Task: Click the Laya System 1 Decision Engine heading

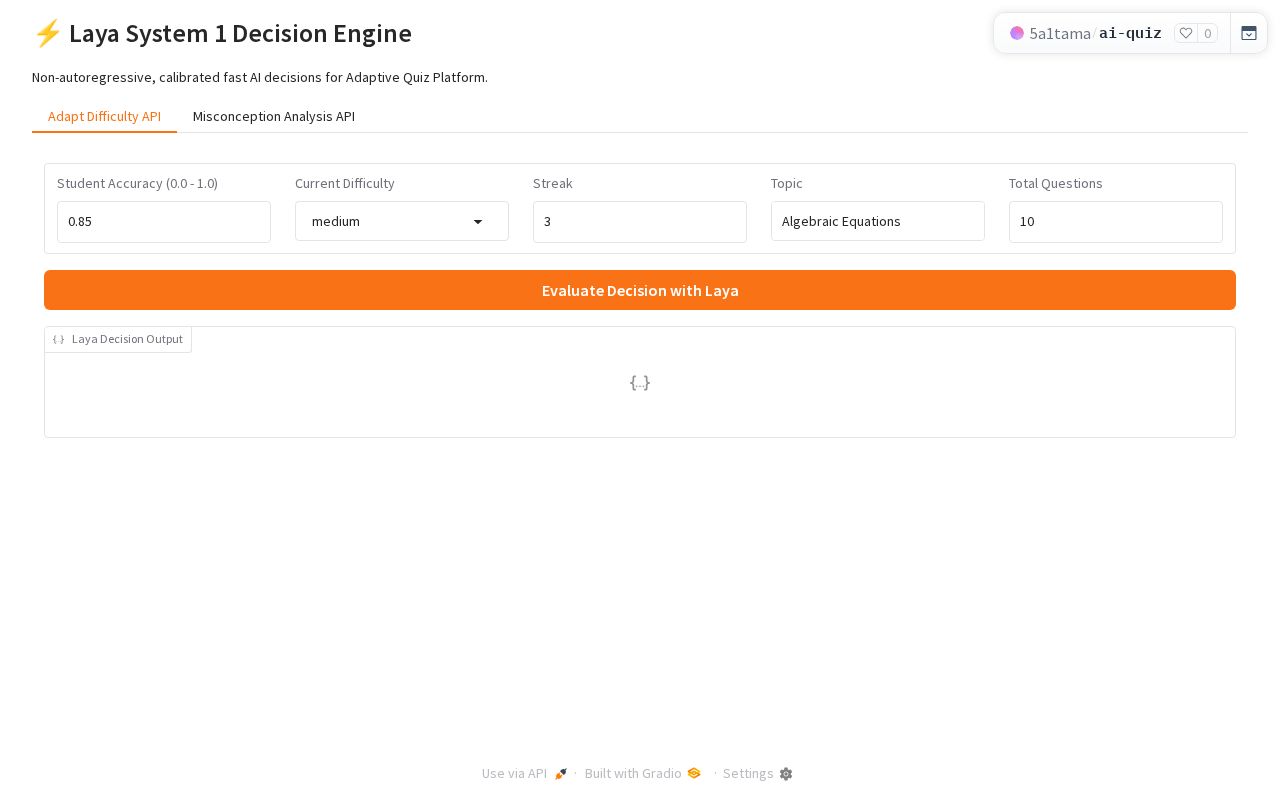Action: tap(222, 33)
